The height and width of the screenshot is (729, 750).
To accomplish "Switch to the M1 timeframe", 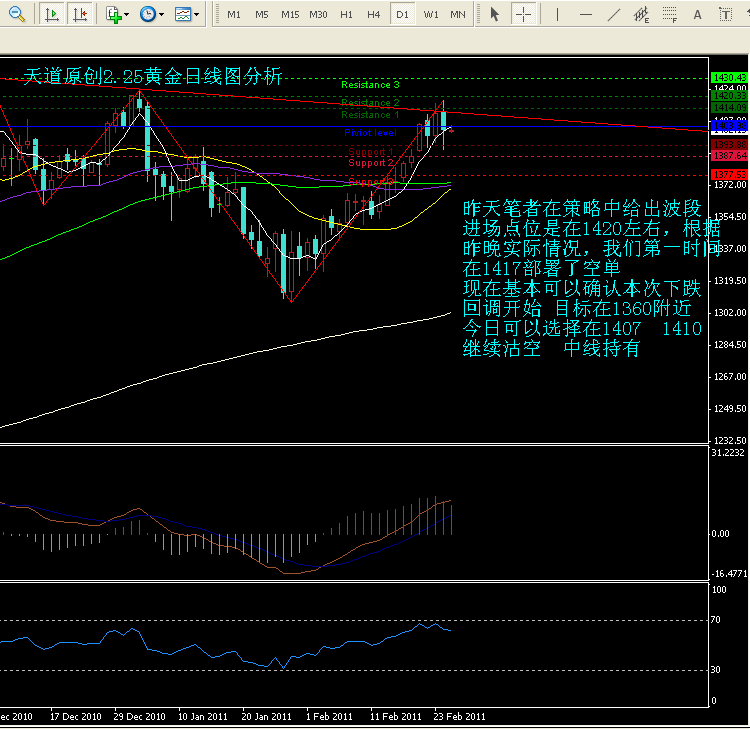I will click(233, 15).
